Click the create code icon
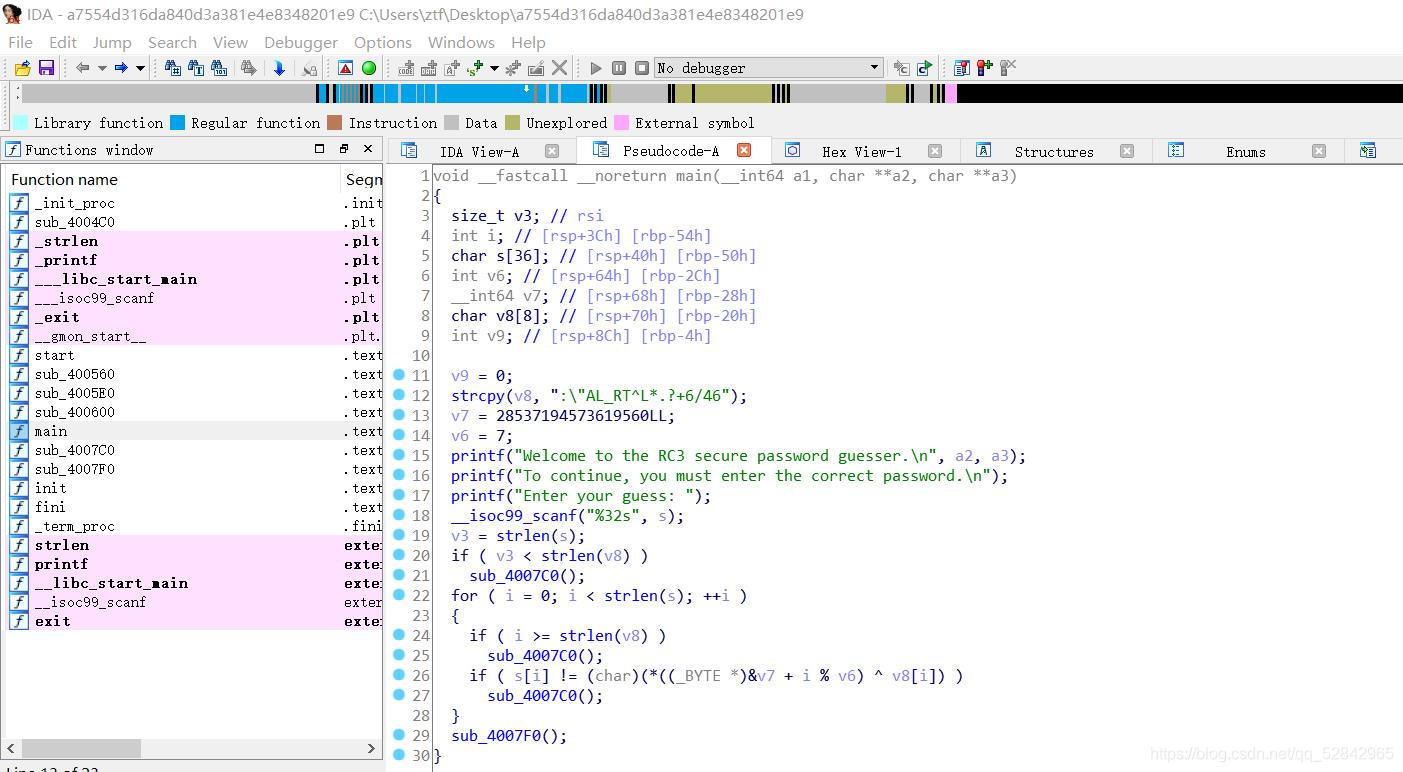This screenshot has height=772, width=1403. pyautogui.click(x=407, y=68)
